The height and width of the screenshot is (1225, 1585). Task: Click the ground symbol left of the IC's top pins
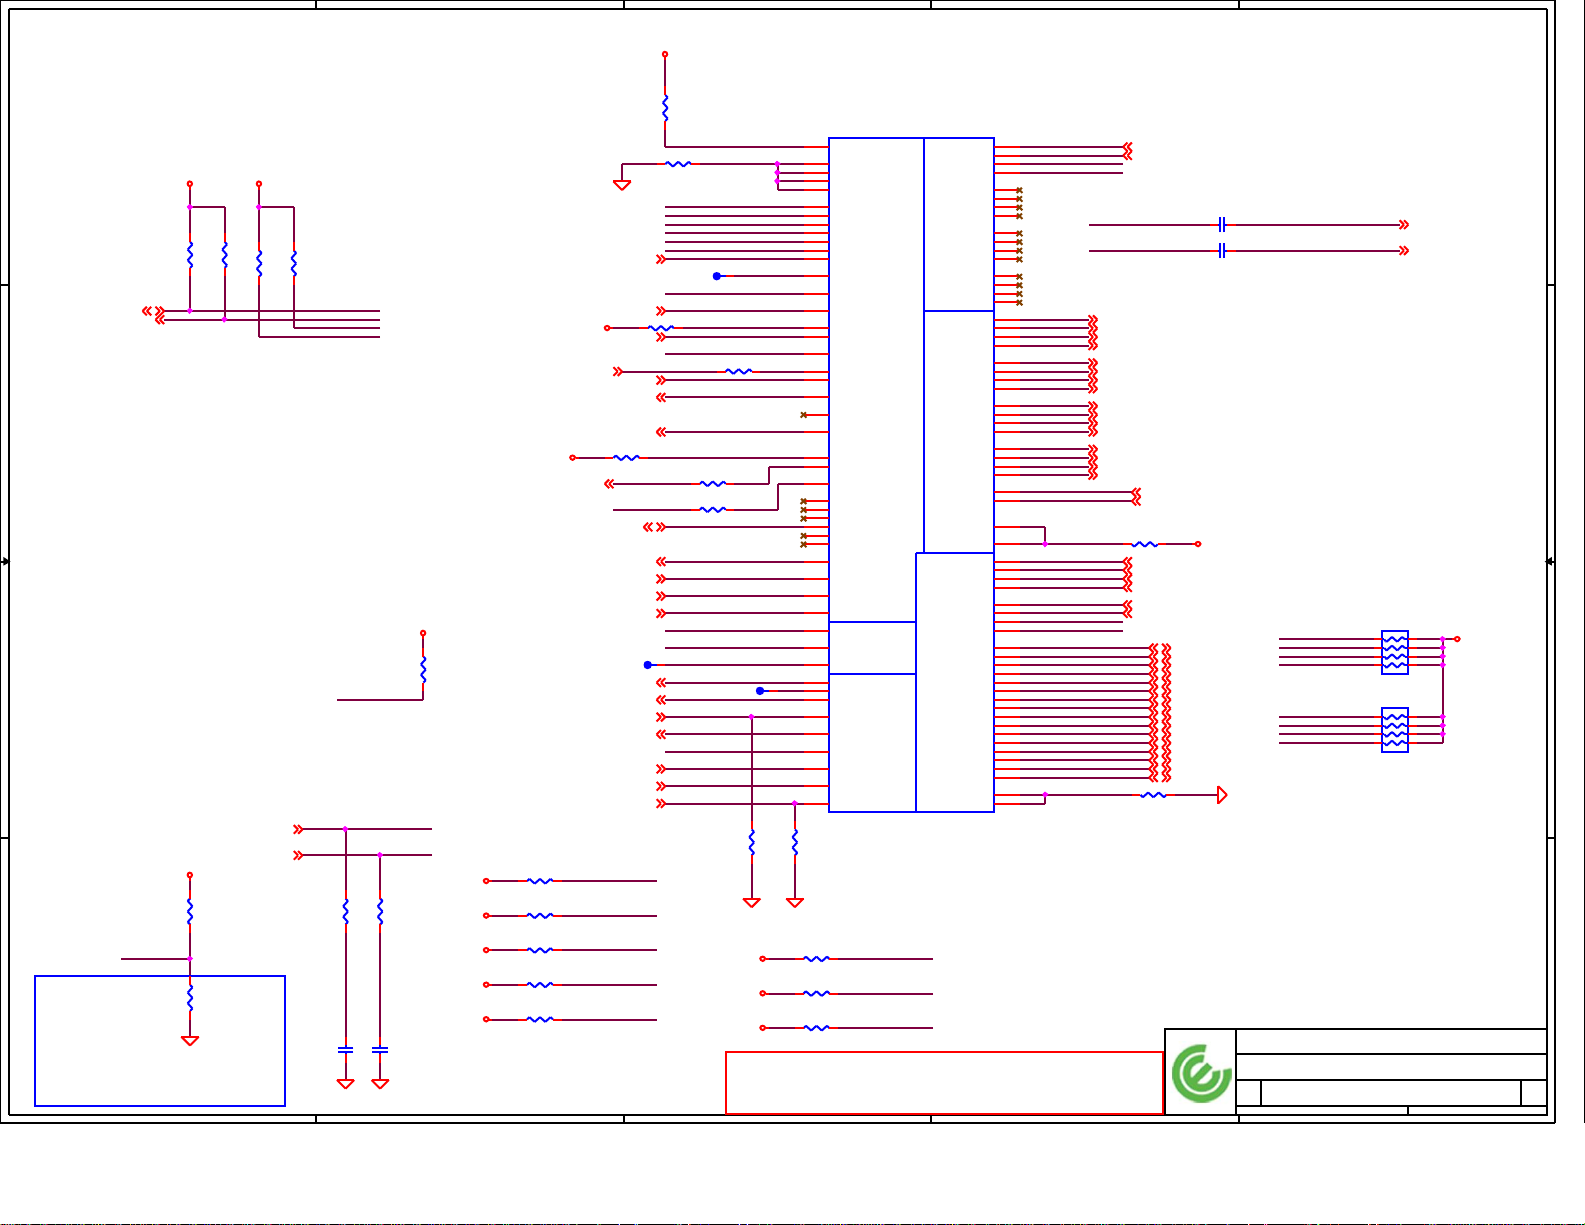622,184
